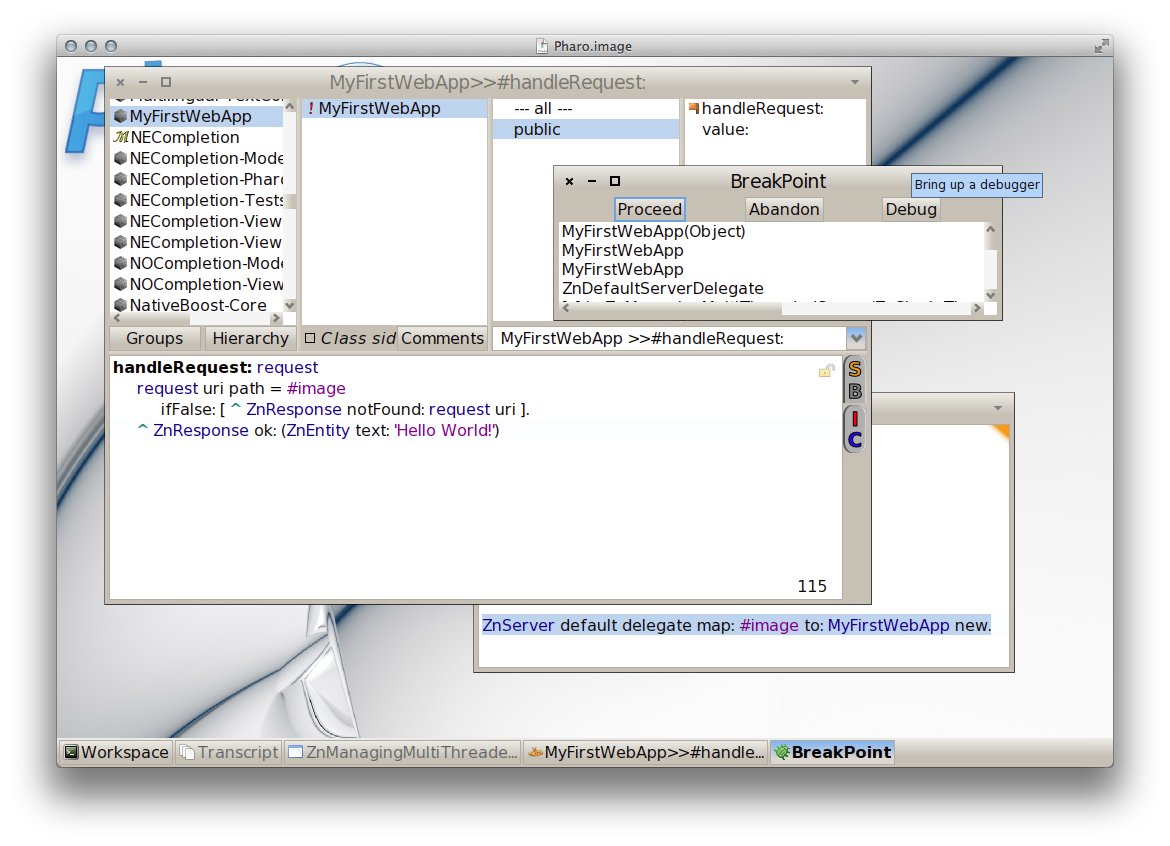Select the public protocol
This screenshot has height=846, width=1170.
(586, 130)
